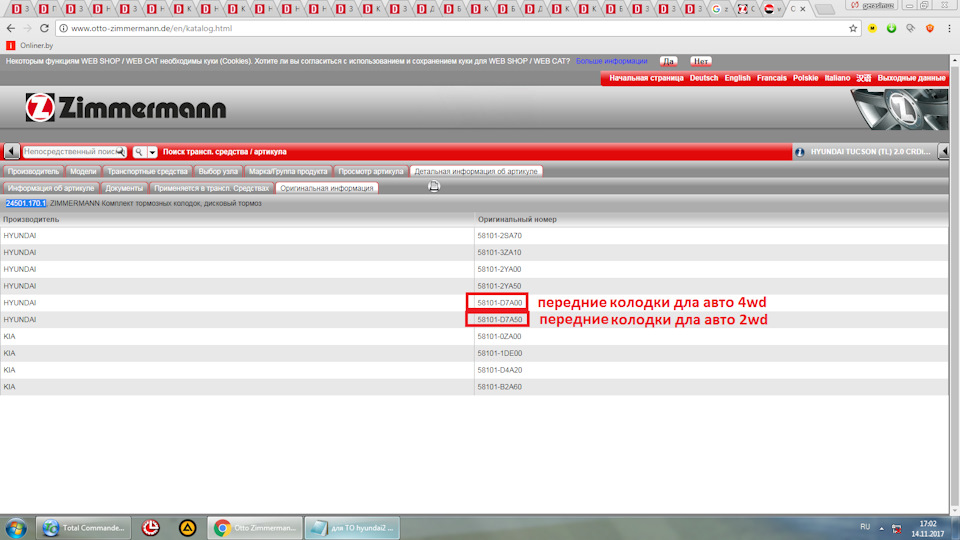Open the Модели tab
Image resolution: width=960 pixels, height=540 pixels.
[83, 171]
